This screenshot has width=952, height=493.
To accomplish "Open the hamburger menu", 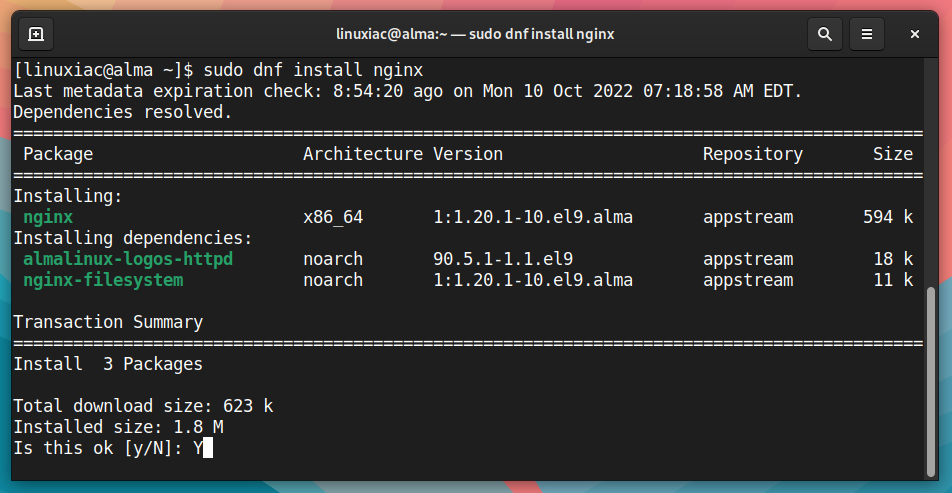I will click(867, 34).
